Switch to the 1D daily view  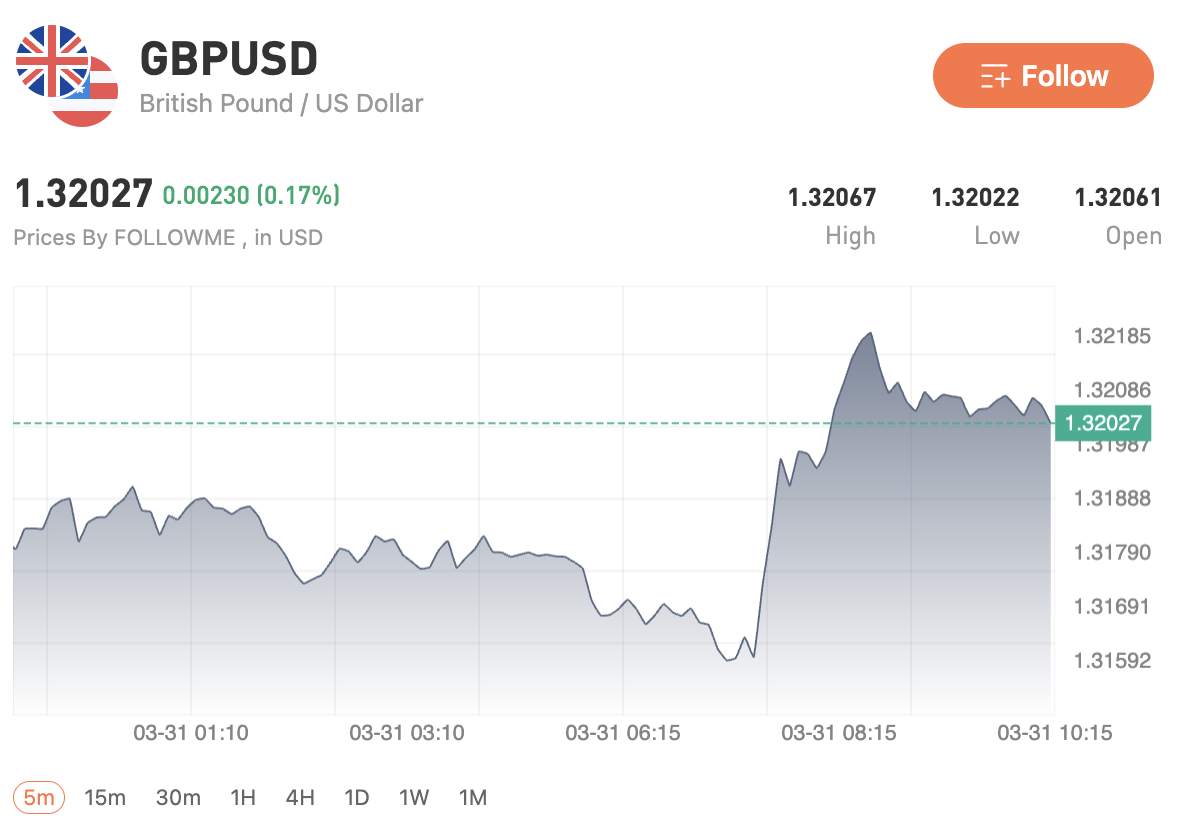coord(356,797)
